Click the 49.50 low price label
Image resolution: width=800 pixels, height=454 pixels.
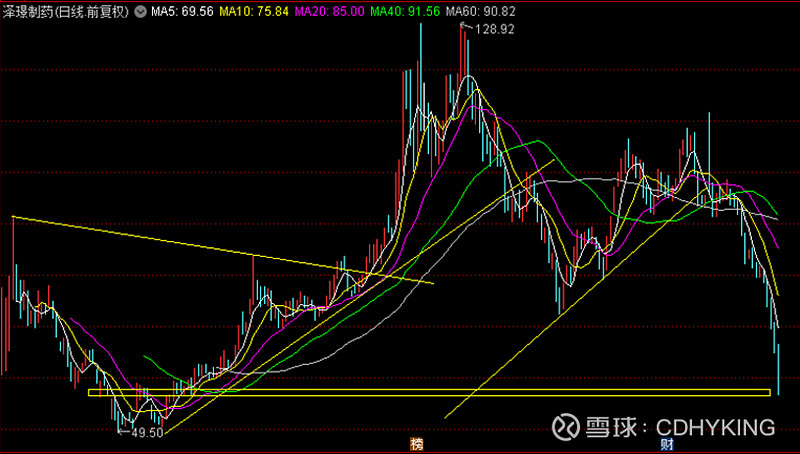[147, 433]
